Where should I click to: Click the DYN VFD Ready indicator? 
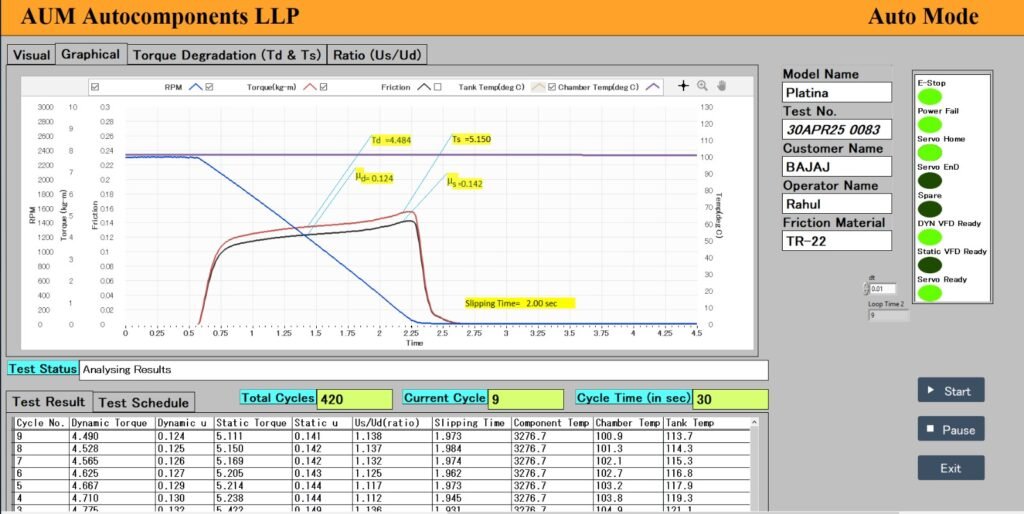929,237
